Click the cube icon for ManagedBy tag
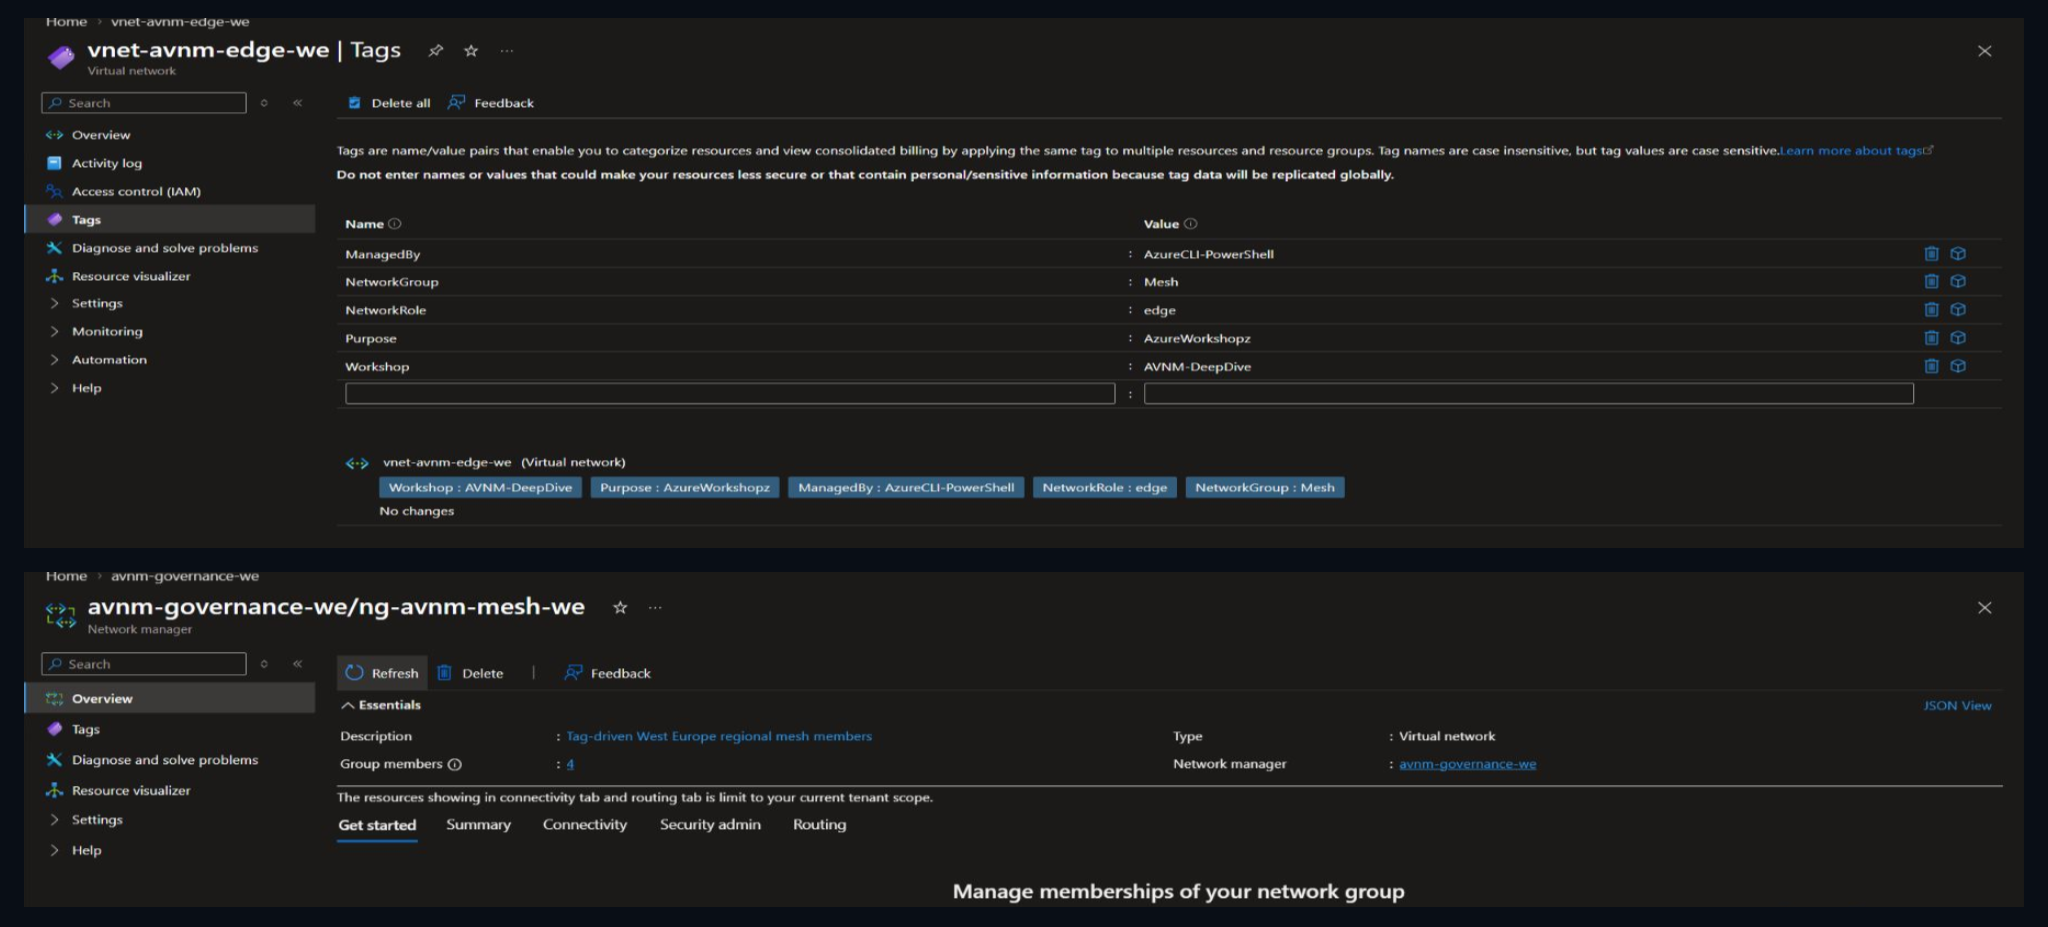 1958,254
